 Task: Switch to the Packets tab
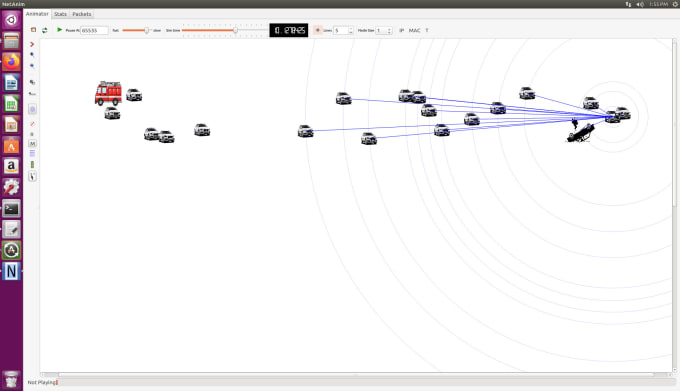click(x=82, y=14)
